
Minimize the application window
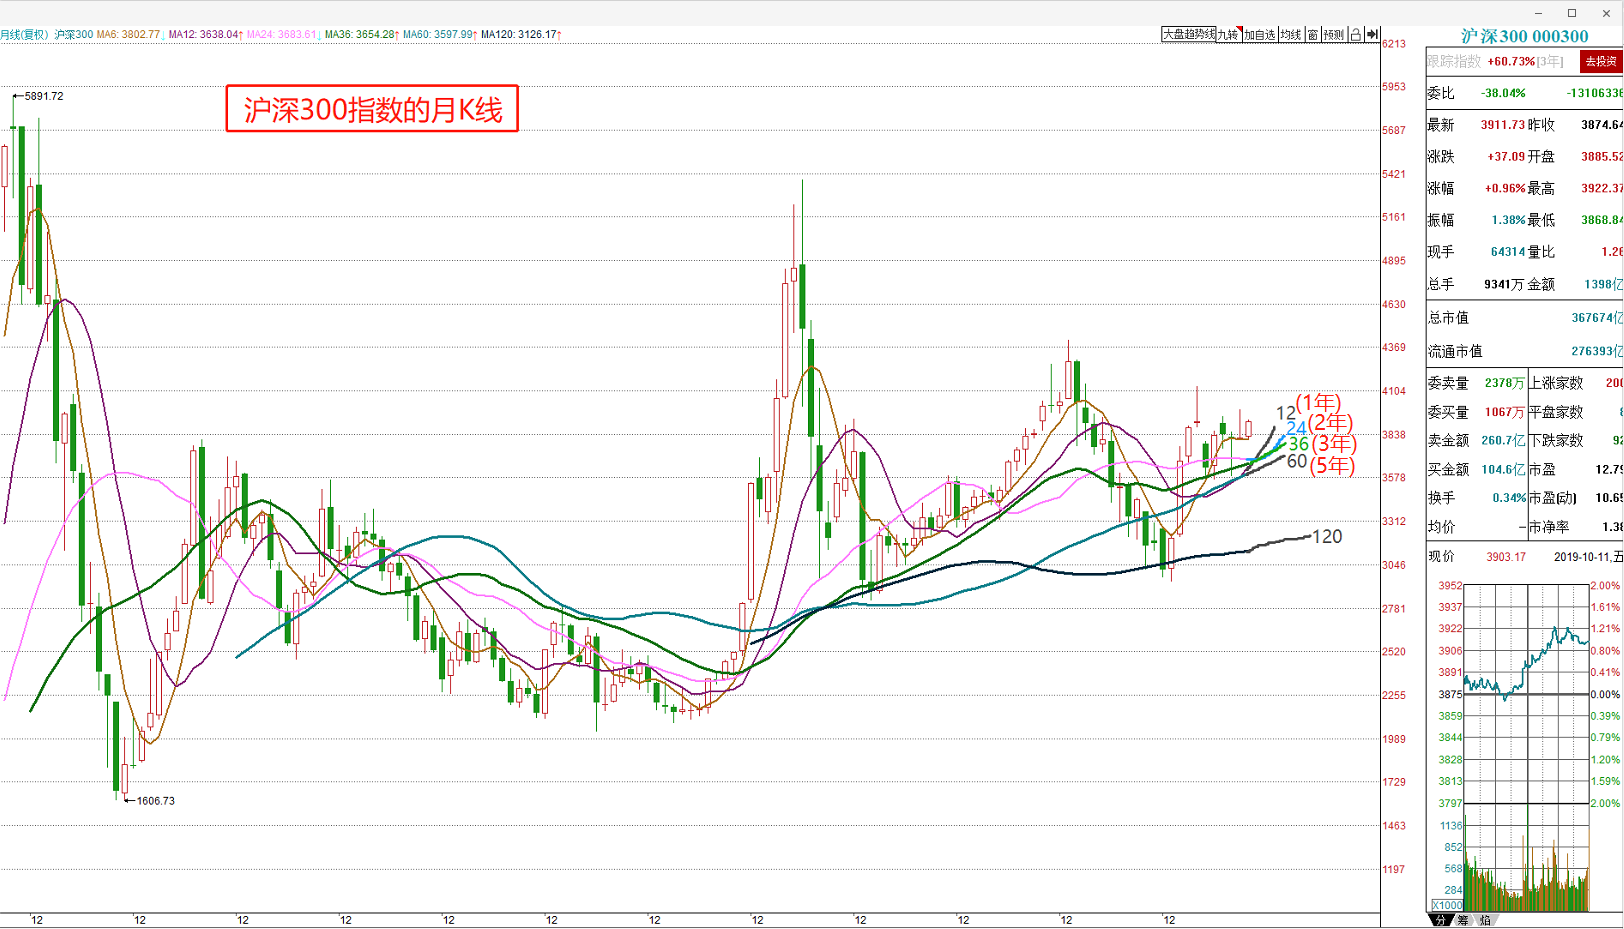click(x=1538, y=13)
